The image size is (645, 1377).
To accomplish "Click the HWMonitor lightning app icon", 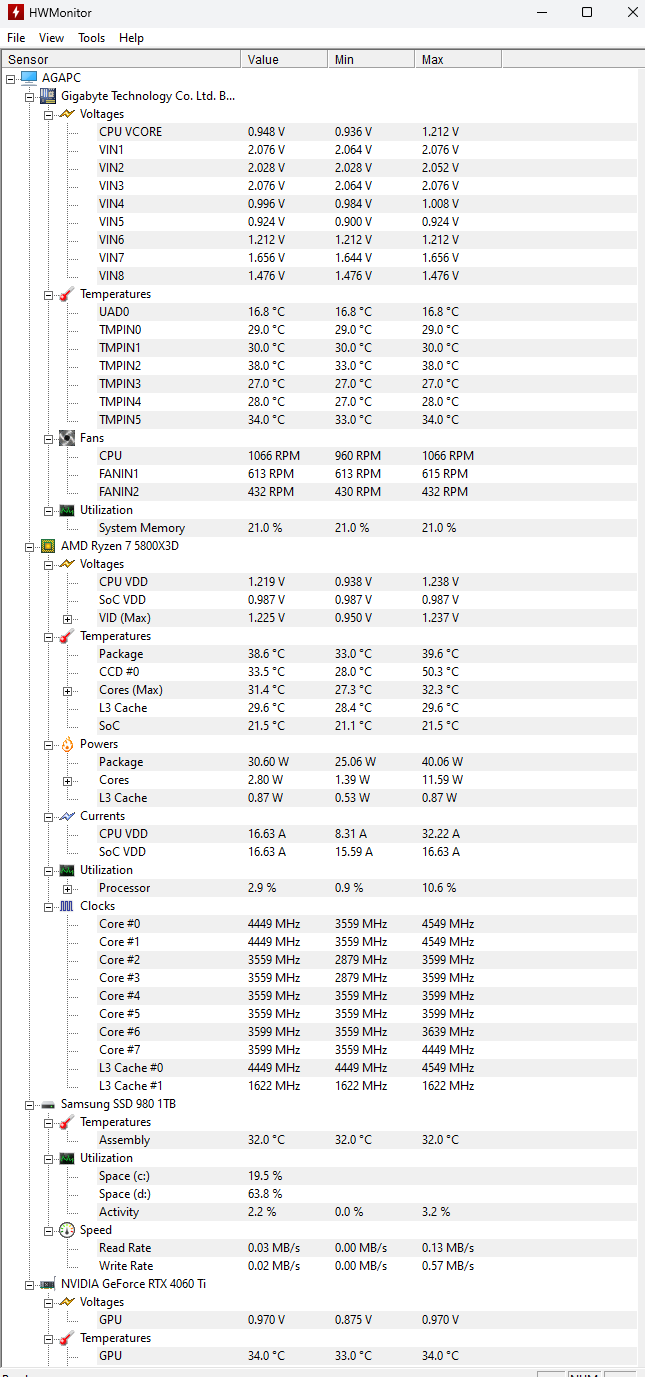I will coord(15,12).
